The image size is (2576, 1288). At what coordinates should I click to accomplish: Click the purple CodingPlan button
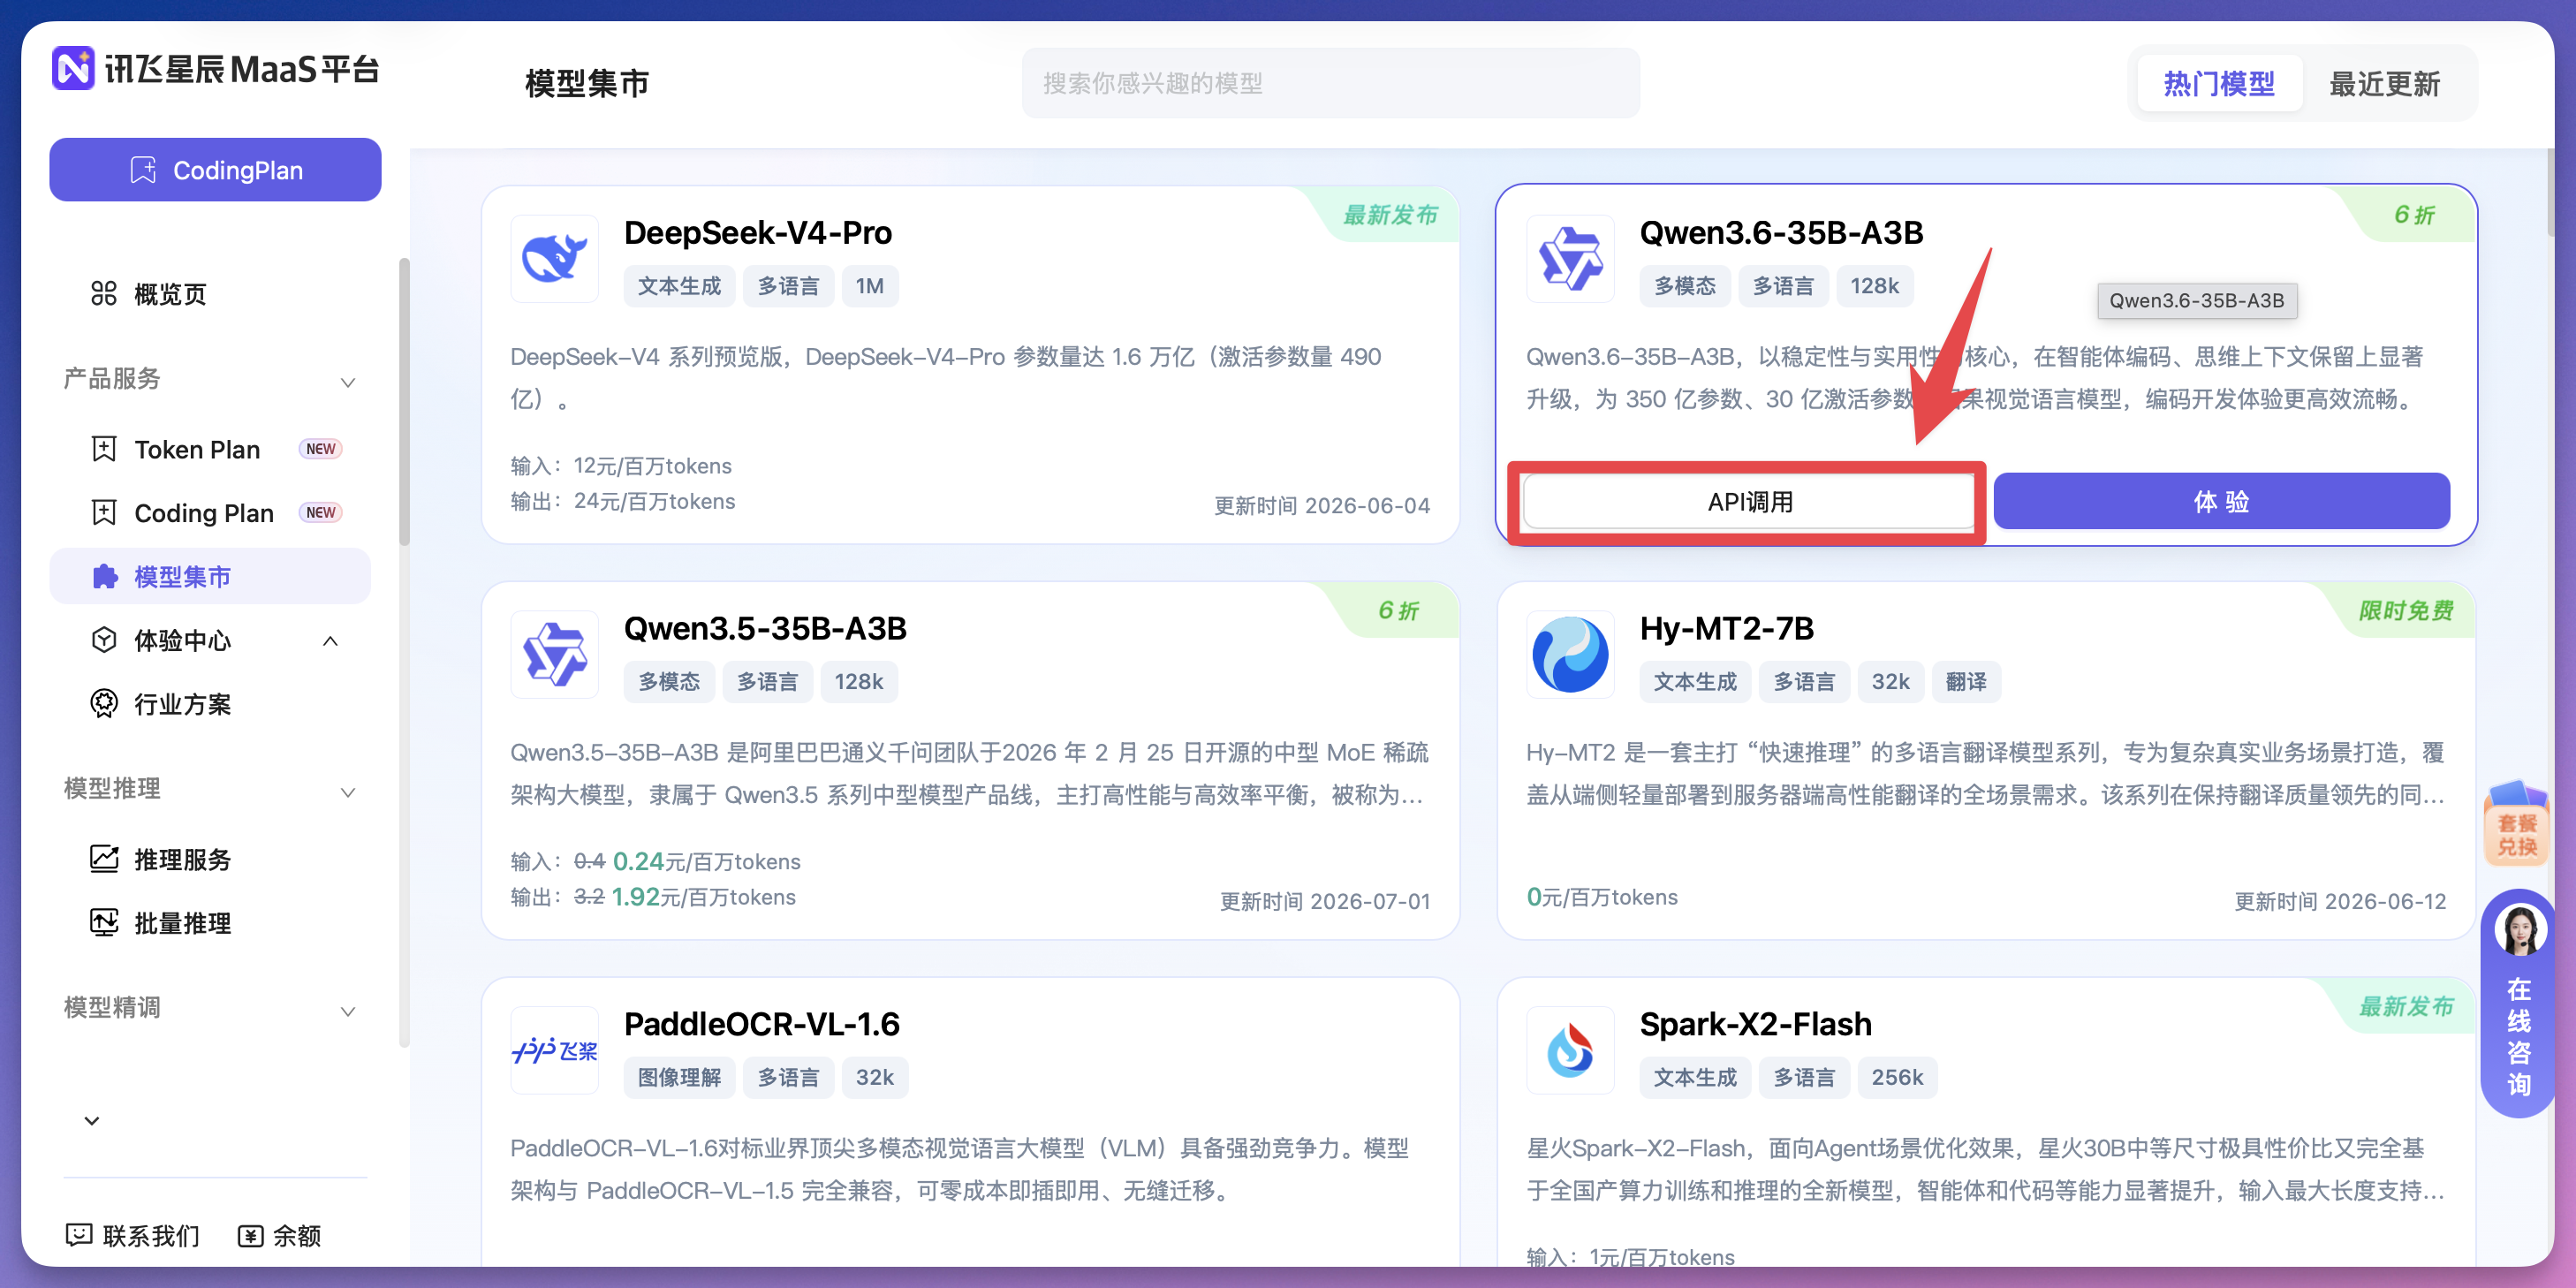coord(215,170)
